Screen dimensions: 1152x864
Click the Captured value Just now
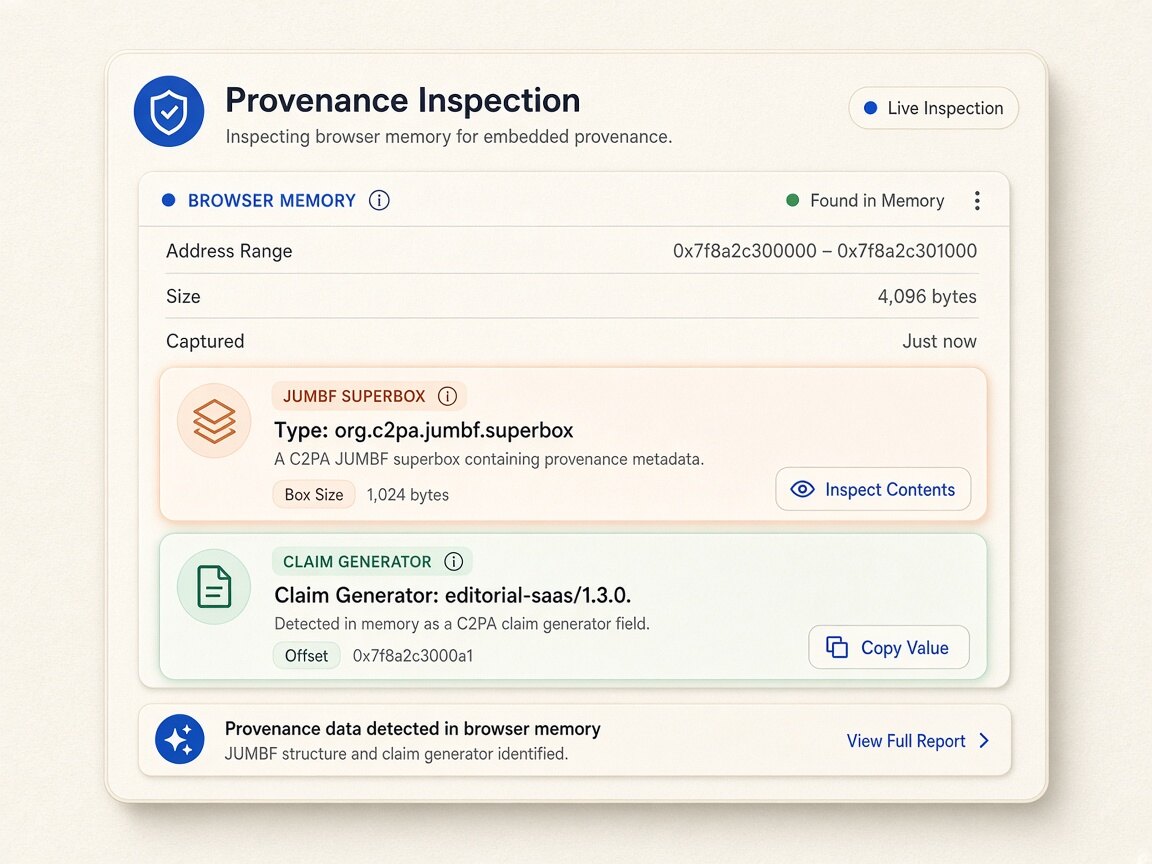coord(940,341)
